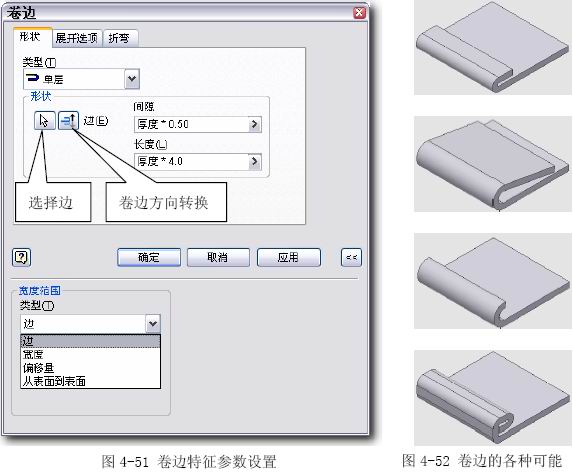Choose 宽度 from the list
The image size is (573, 476).
click(90, 354)
